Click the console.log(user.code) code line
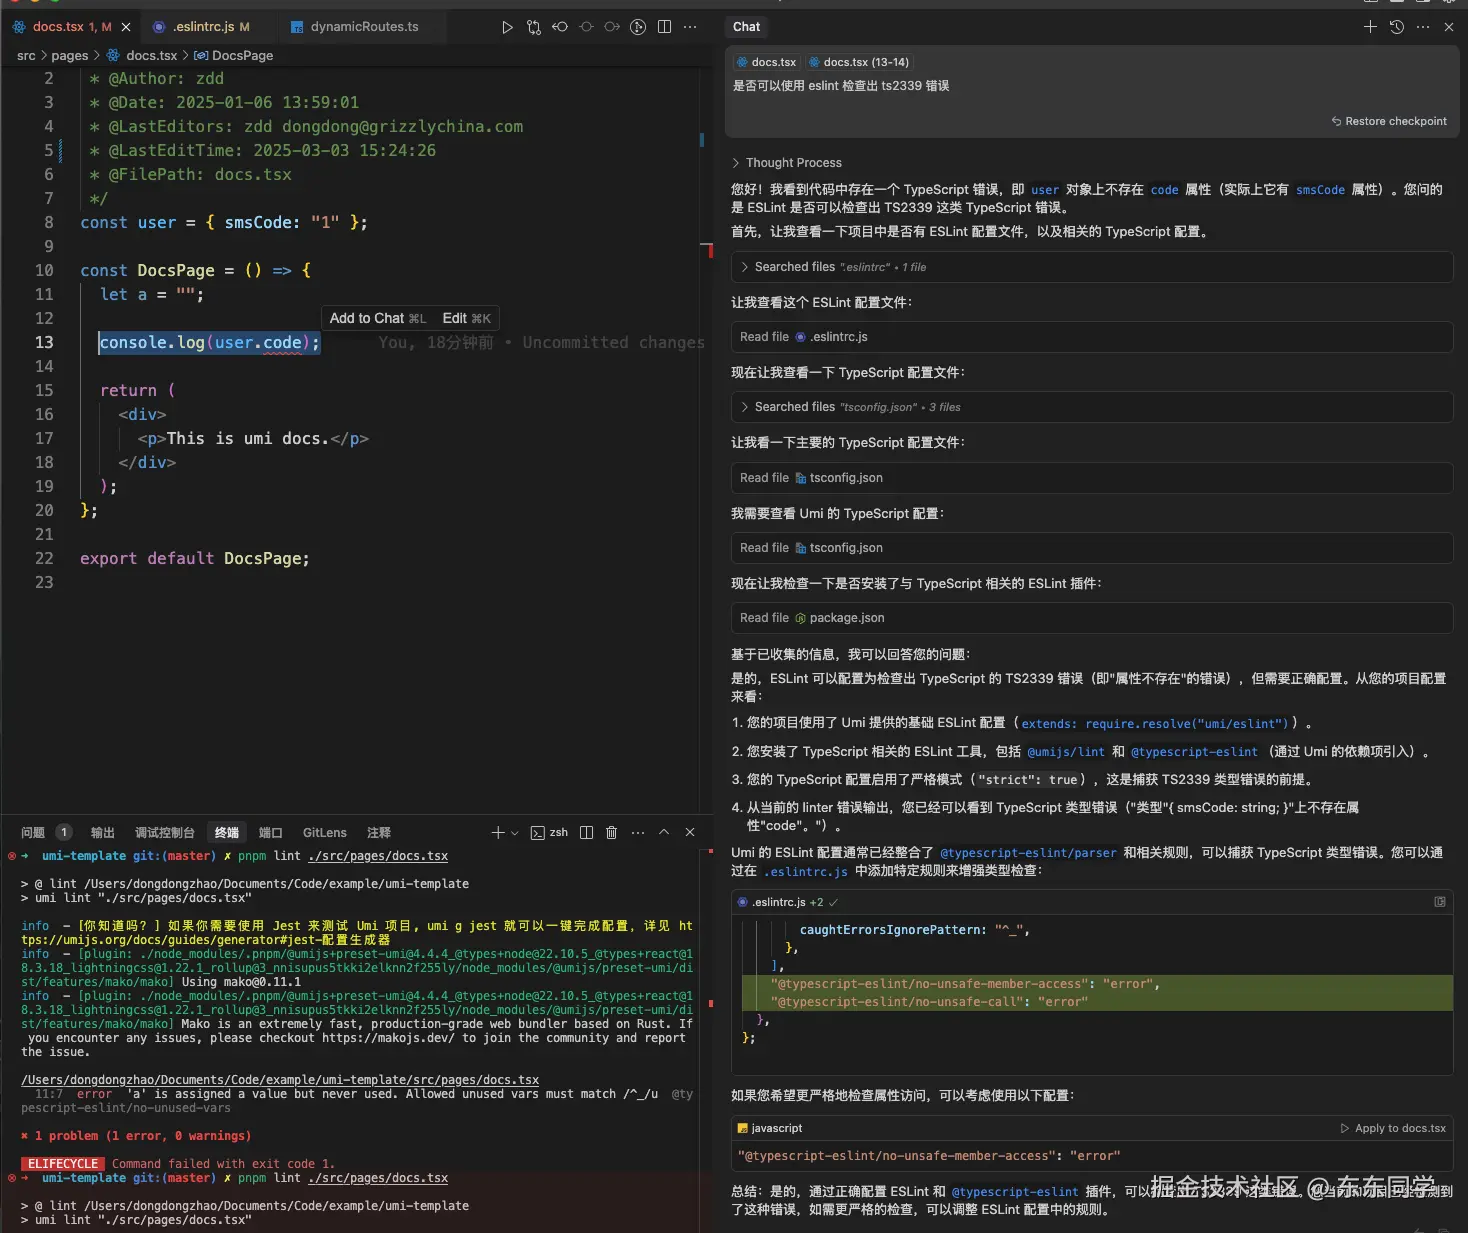This screenshot has height=1233, width=1468. (209, 342)
